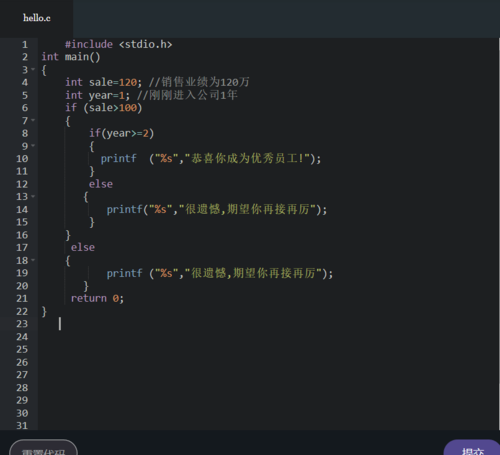
Task: Click line number 23 in gutter
Action: click(x=22, y=324)
